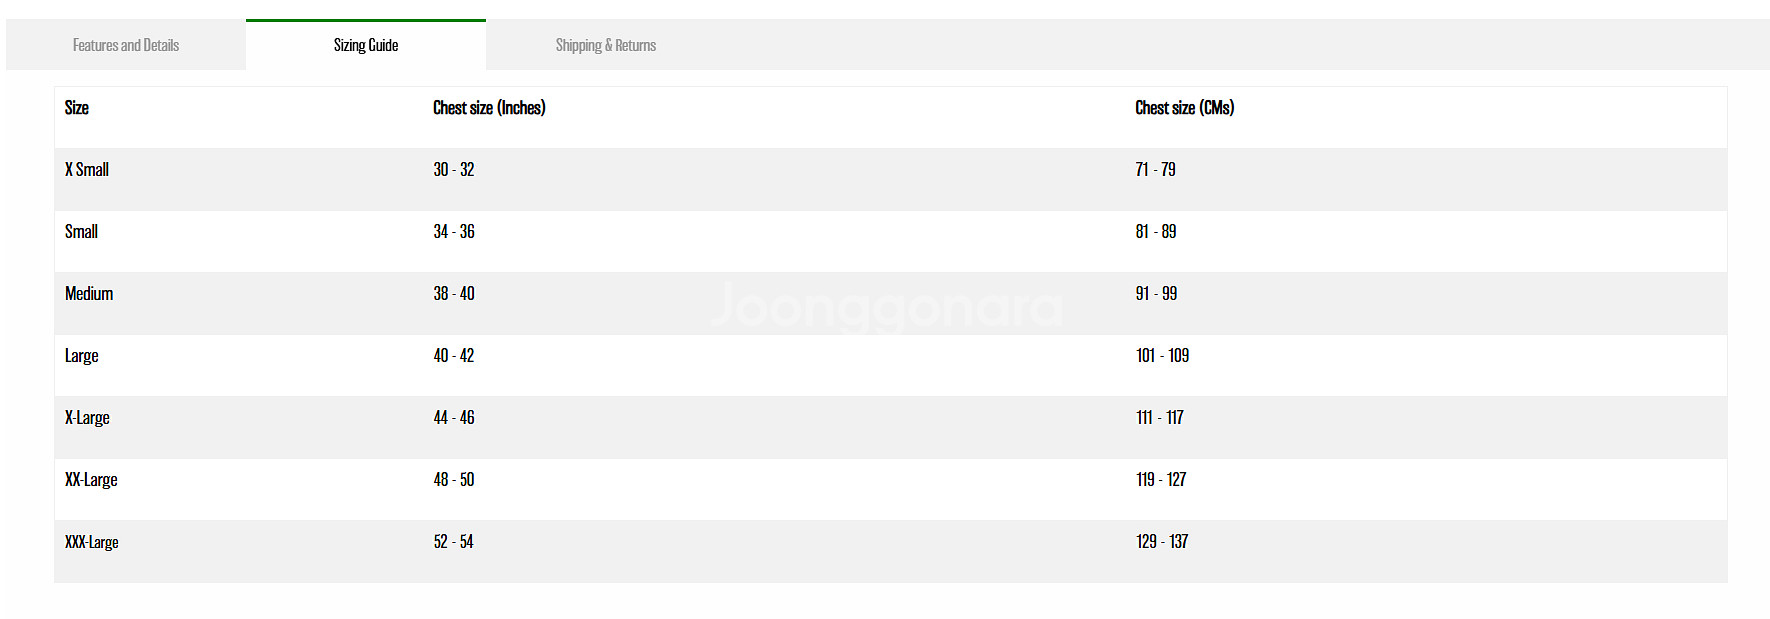This screenshot has width=1770, height=619.
Task: Select the 38 - 40 inches cell
Action: [454, 294]
